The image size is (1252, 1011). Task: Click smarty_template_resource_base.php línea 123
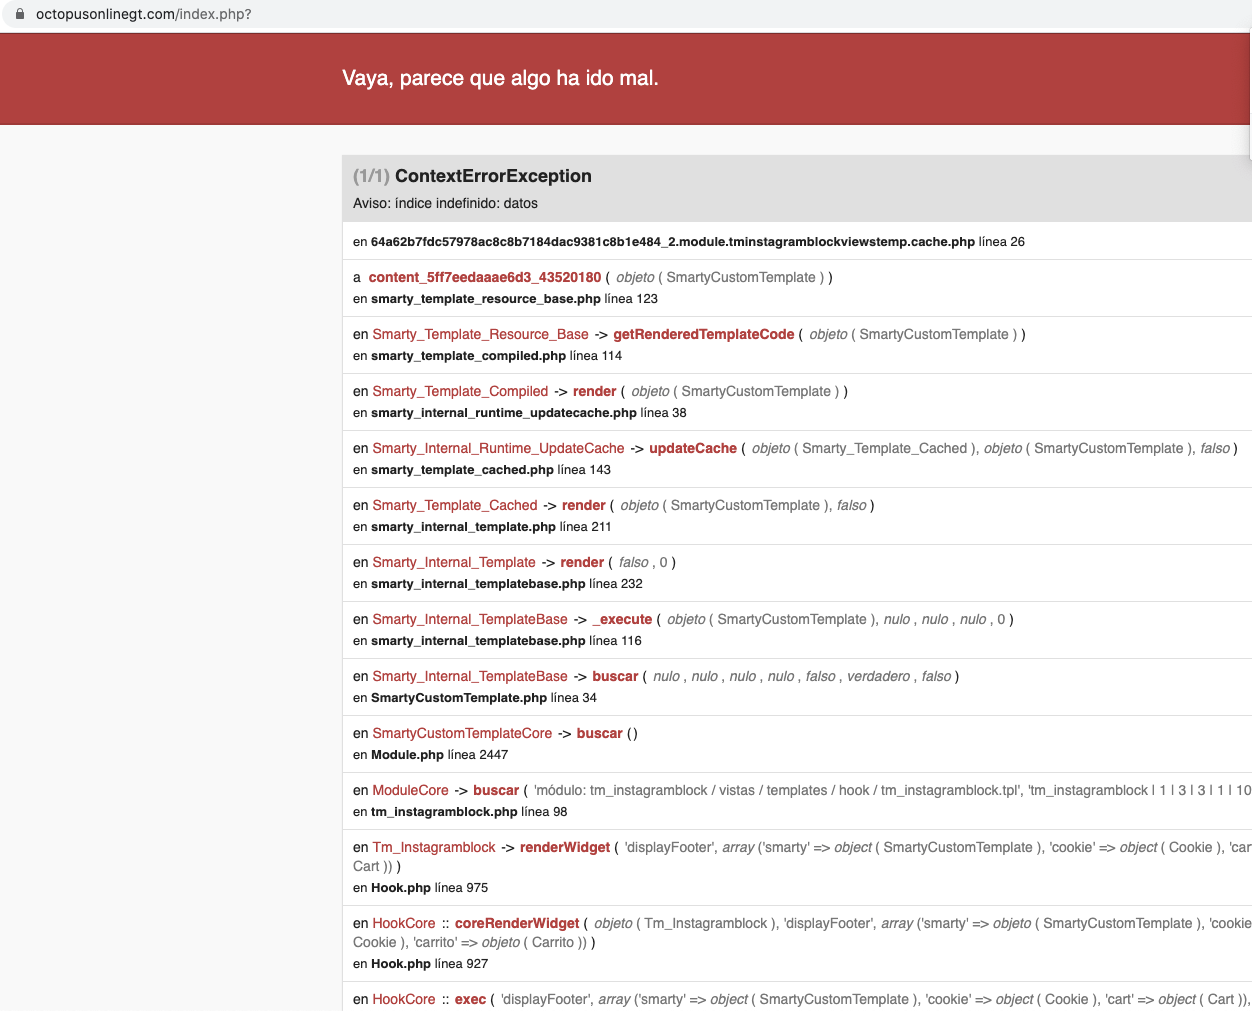point(505,298)
